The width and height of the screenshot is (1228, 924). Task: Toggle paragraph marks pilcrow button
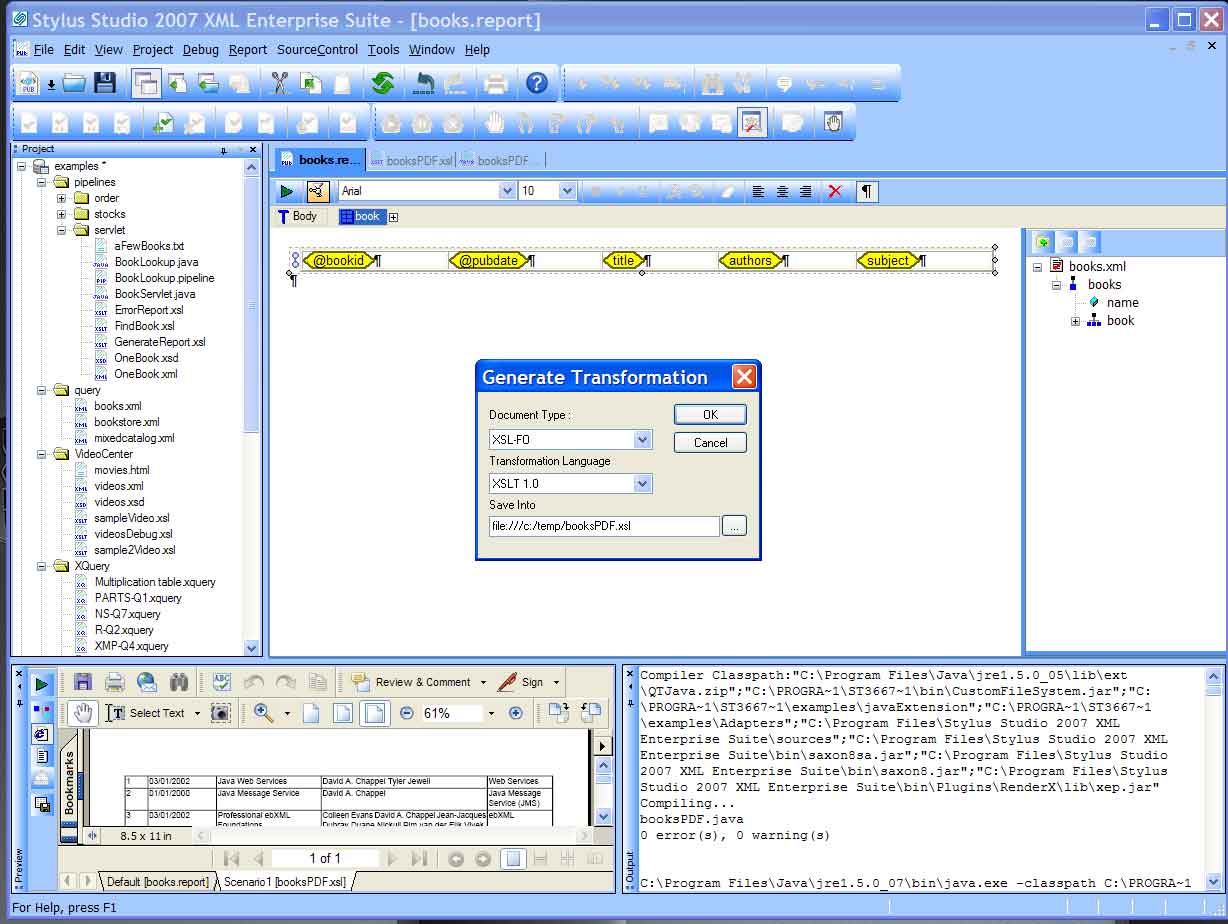[866, 191]
